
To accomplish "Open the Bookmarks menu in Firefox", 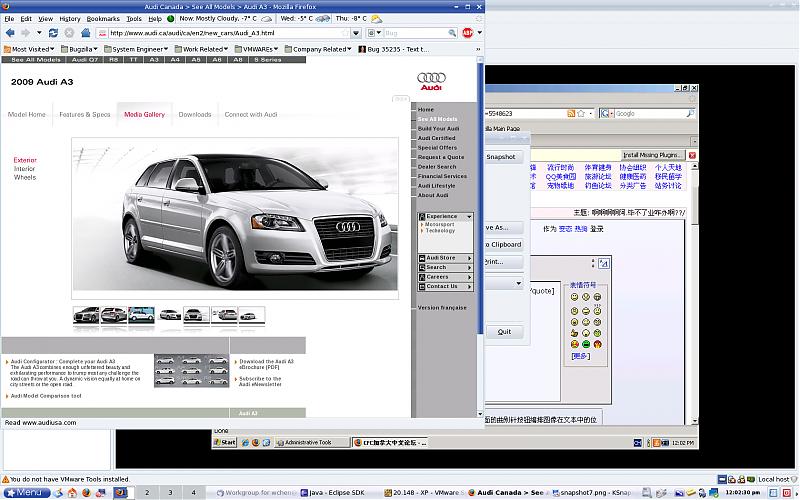I will pos(102,18).
